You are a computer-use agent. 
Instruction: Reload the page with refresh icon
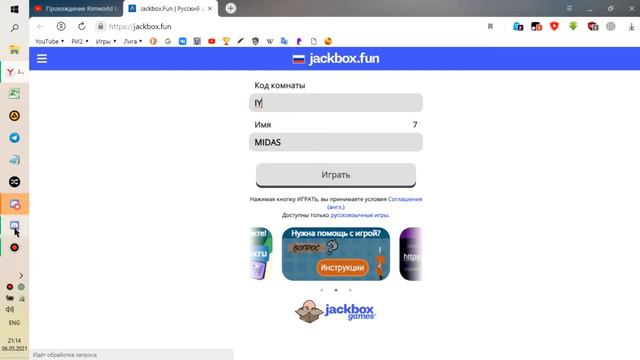point(82,27)
